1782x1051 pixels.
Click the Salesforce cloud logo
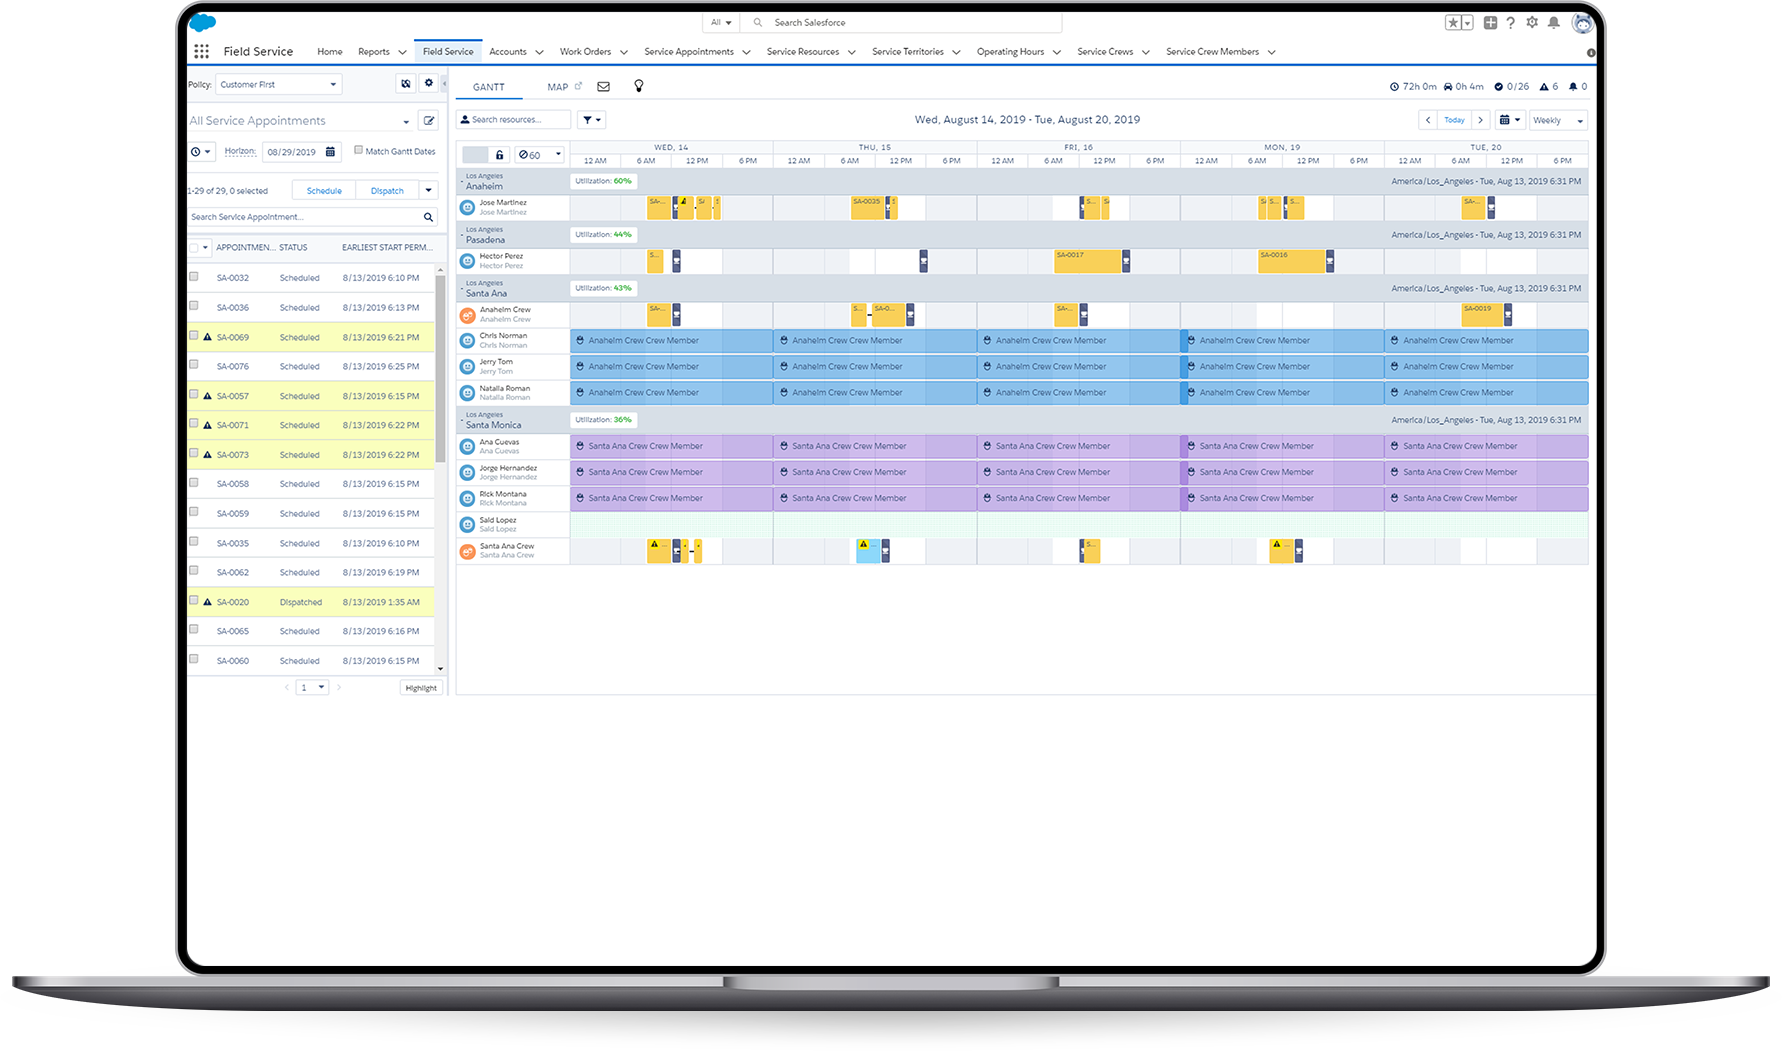[x=202, y=22]
